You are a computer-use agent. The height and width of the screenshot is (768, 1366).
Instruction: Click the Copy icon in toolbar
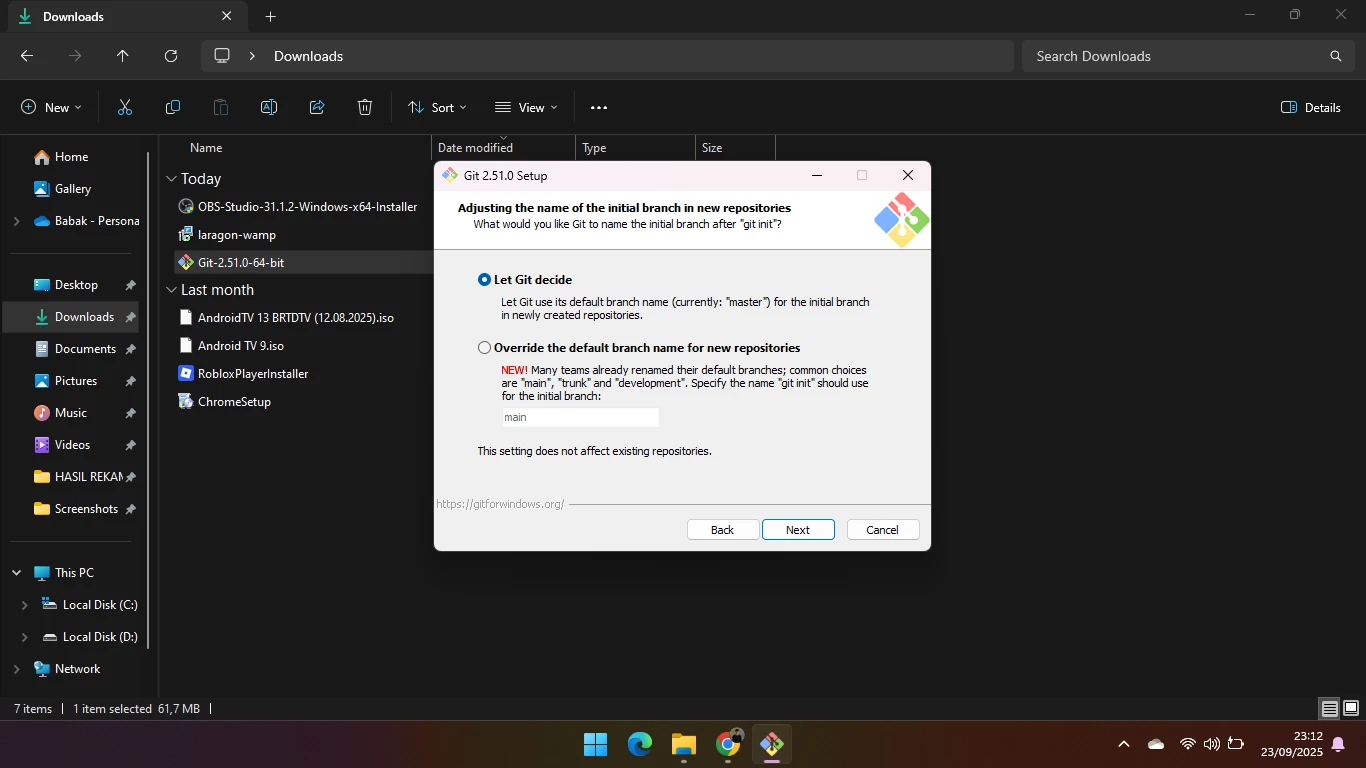173,108
